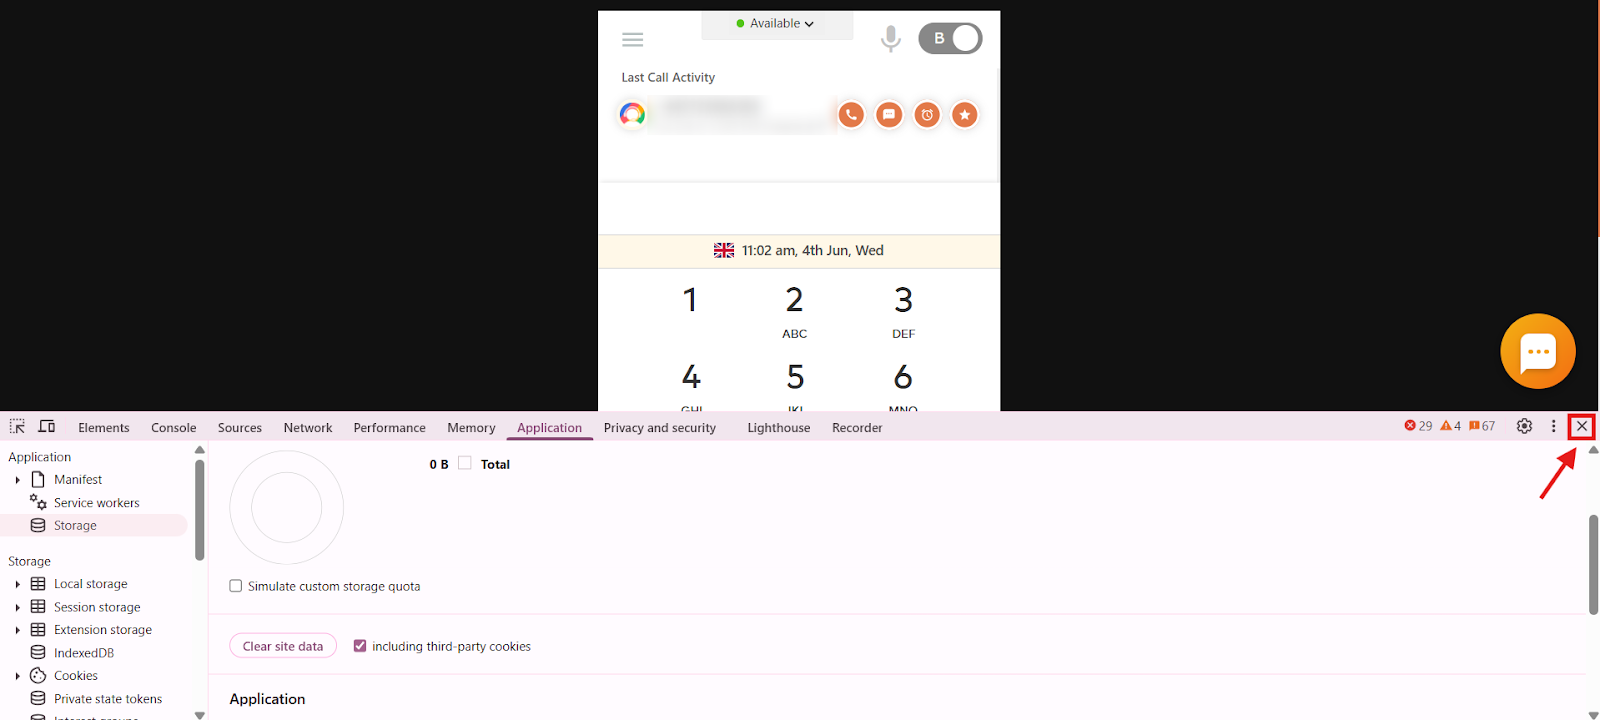Select Local storage in the sidebar
1600x720 pixels.
tap(91, 584)
